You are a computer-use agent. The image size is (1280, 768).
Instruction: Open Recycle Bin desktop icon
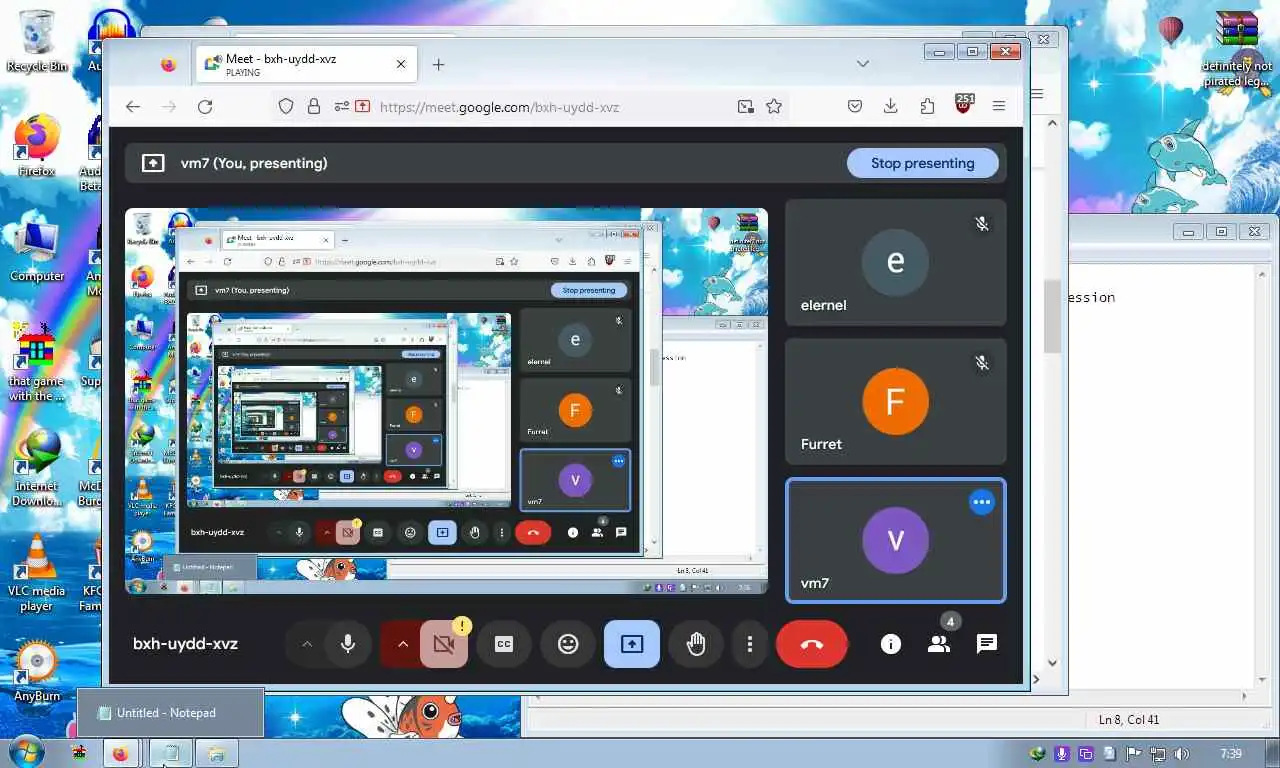37,41
